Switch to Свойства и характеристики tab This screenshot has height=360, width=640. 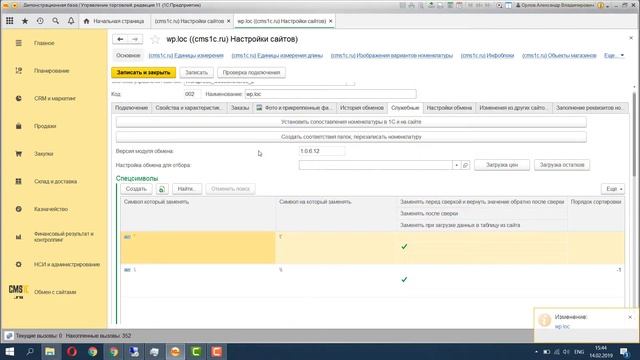pos(190,108)
